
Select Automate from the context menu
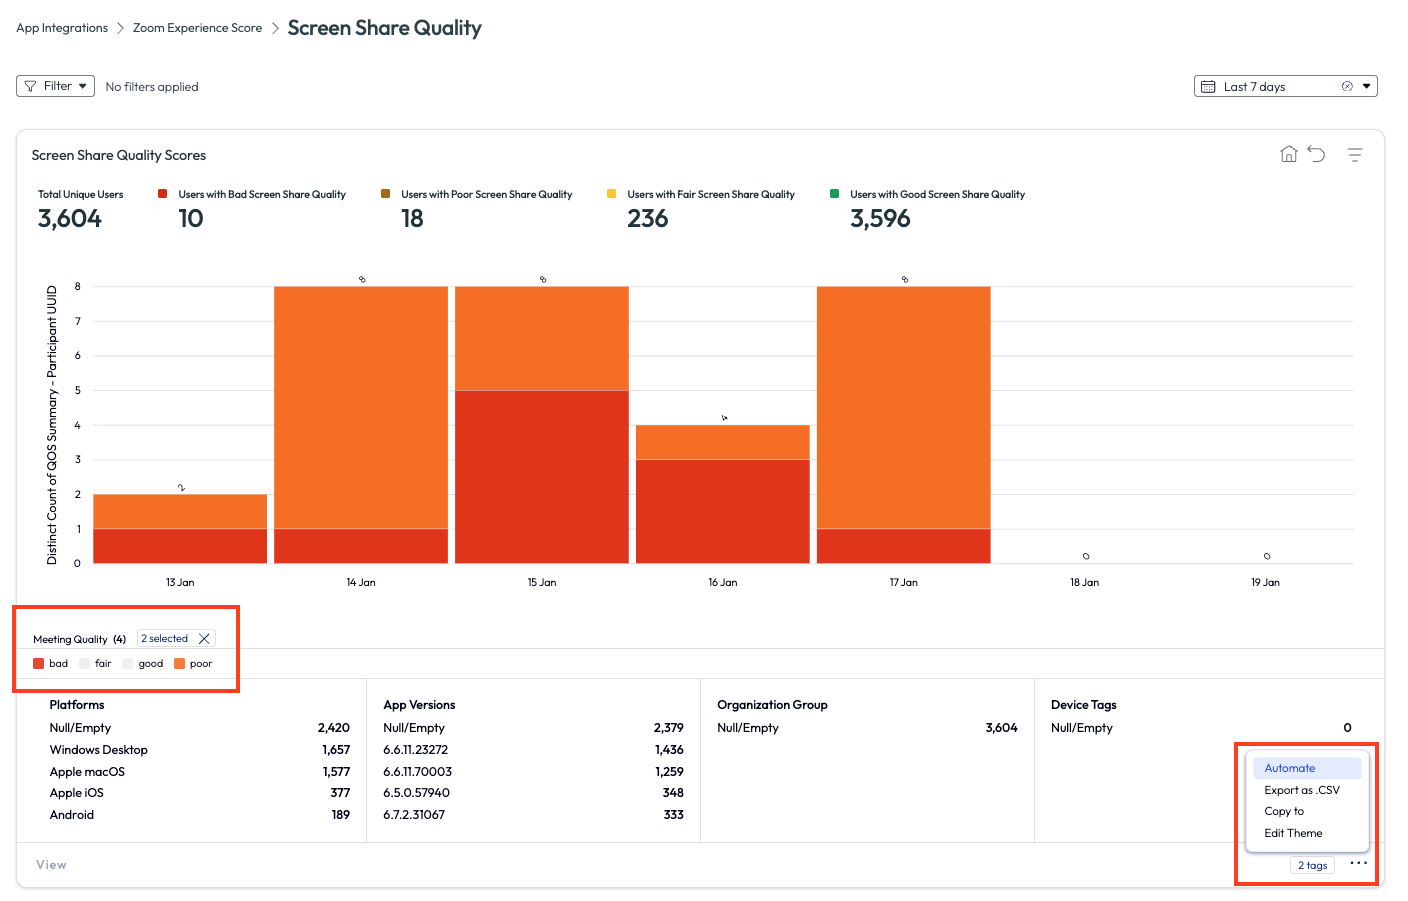click(1289, 769)
